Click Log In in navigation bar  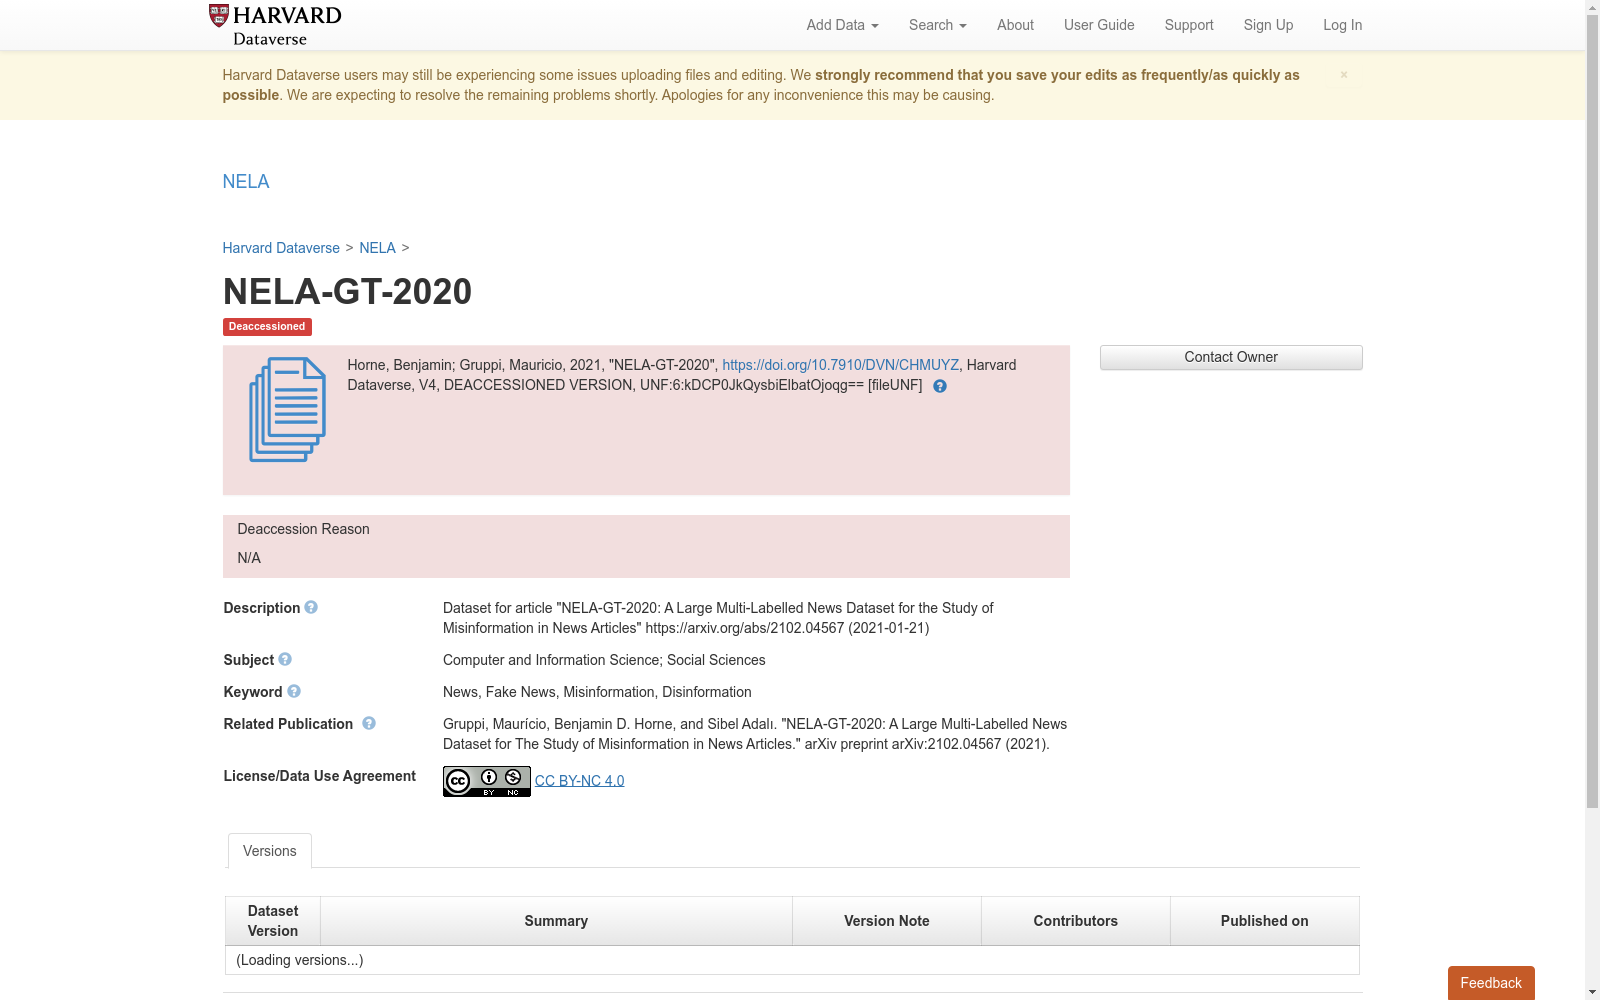1342,25
